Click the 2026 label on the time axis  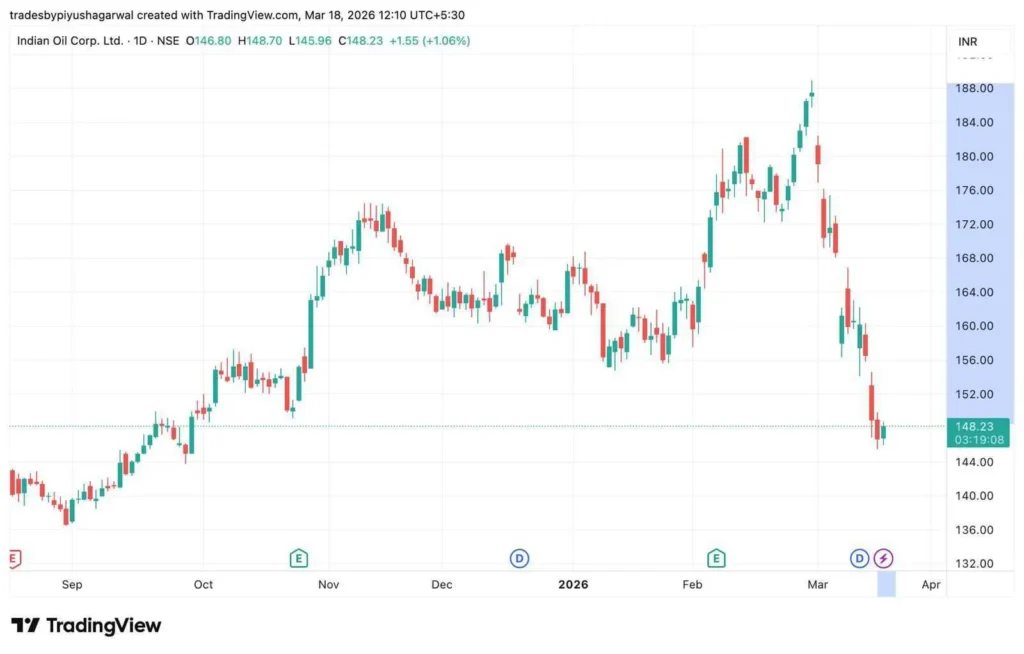574,584
